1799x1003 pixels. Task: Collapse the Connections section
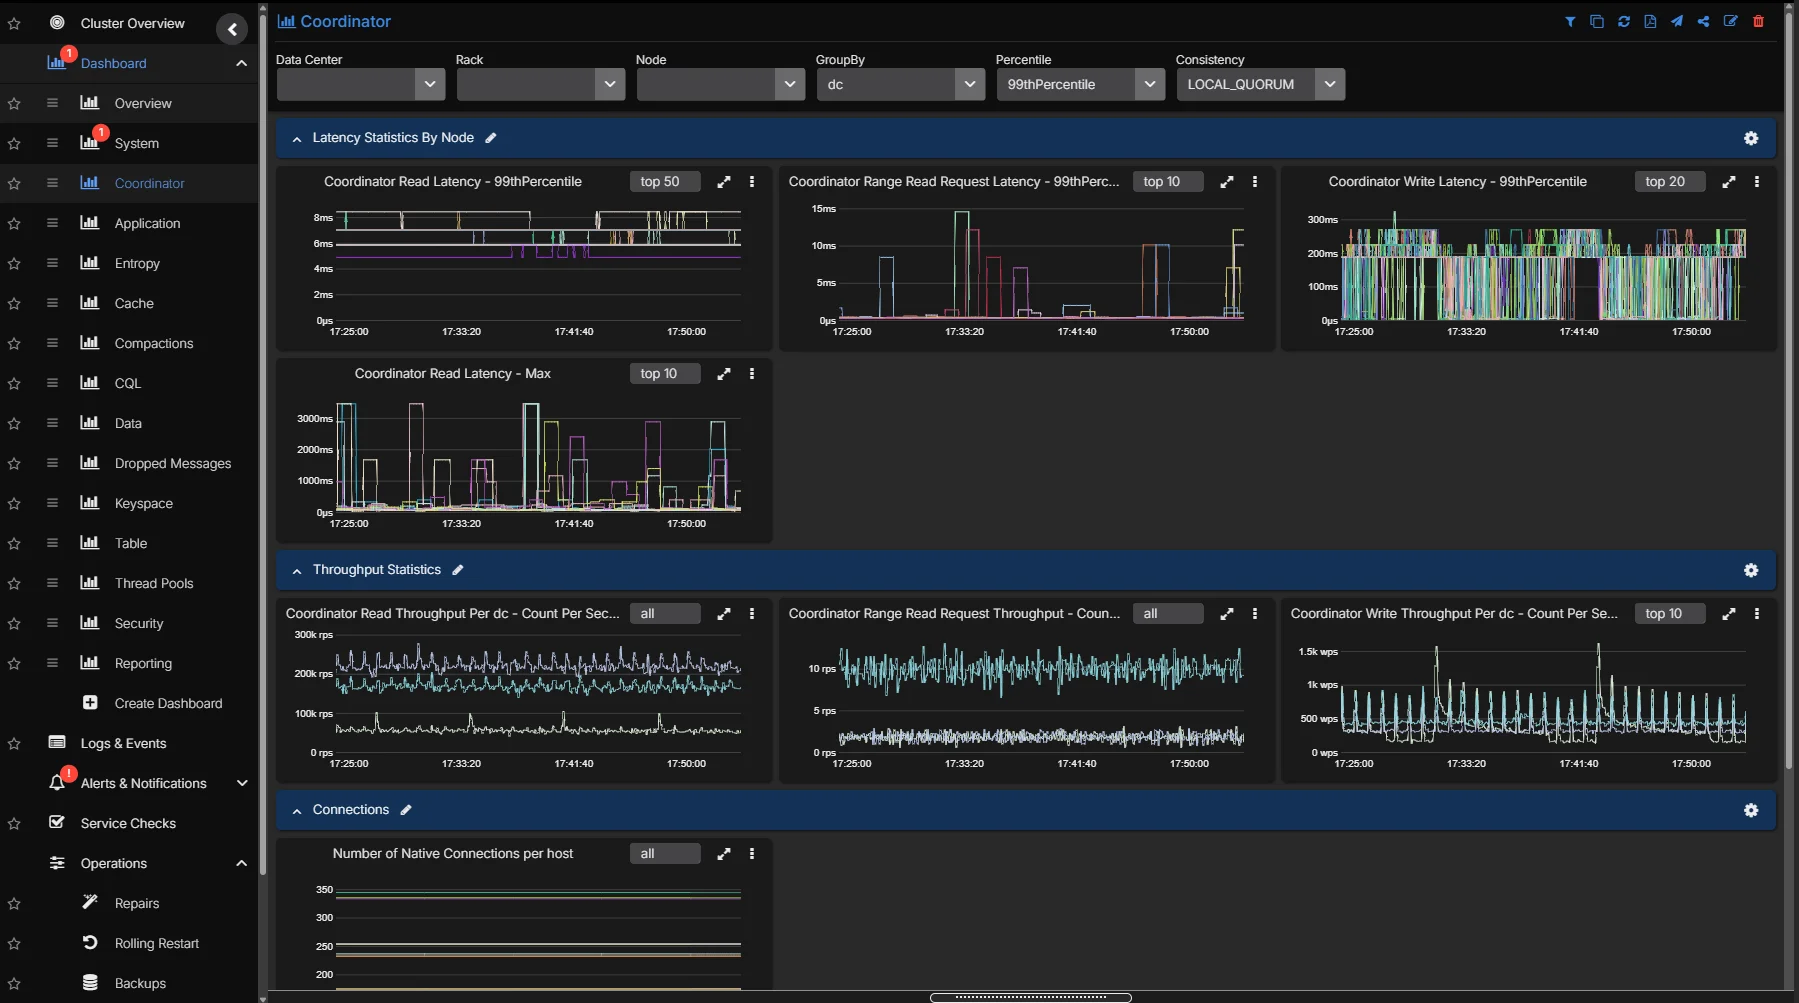point(297,811)
